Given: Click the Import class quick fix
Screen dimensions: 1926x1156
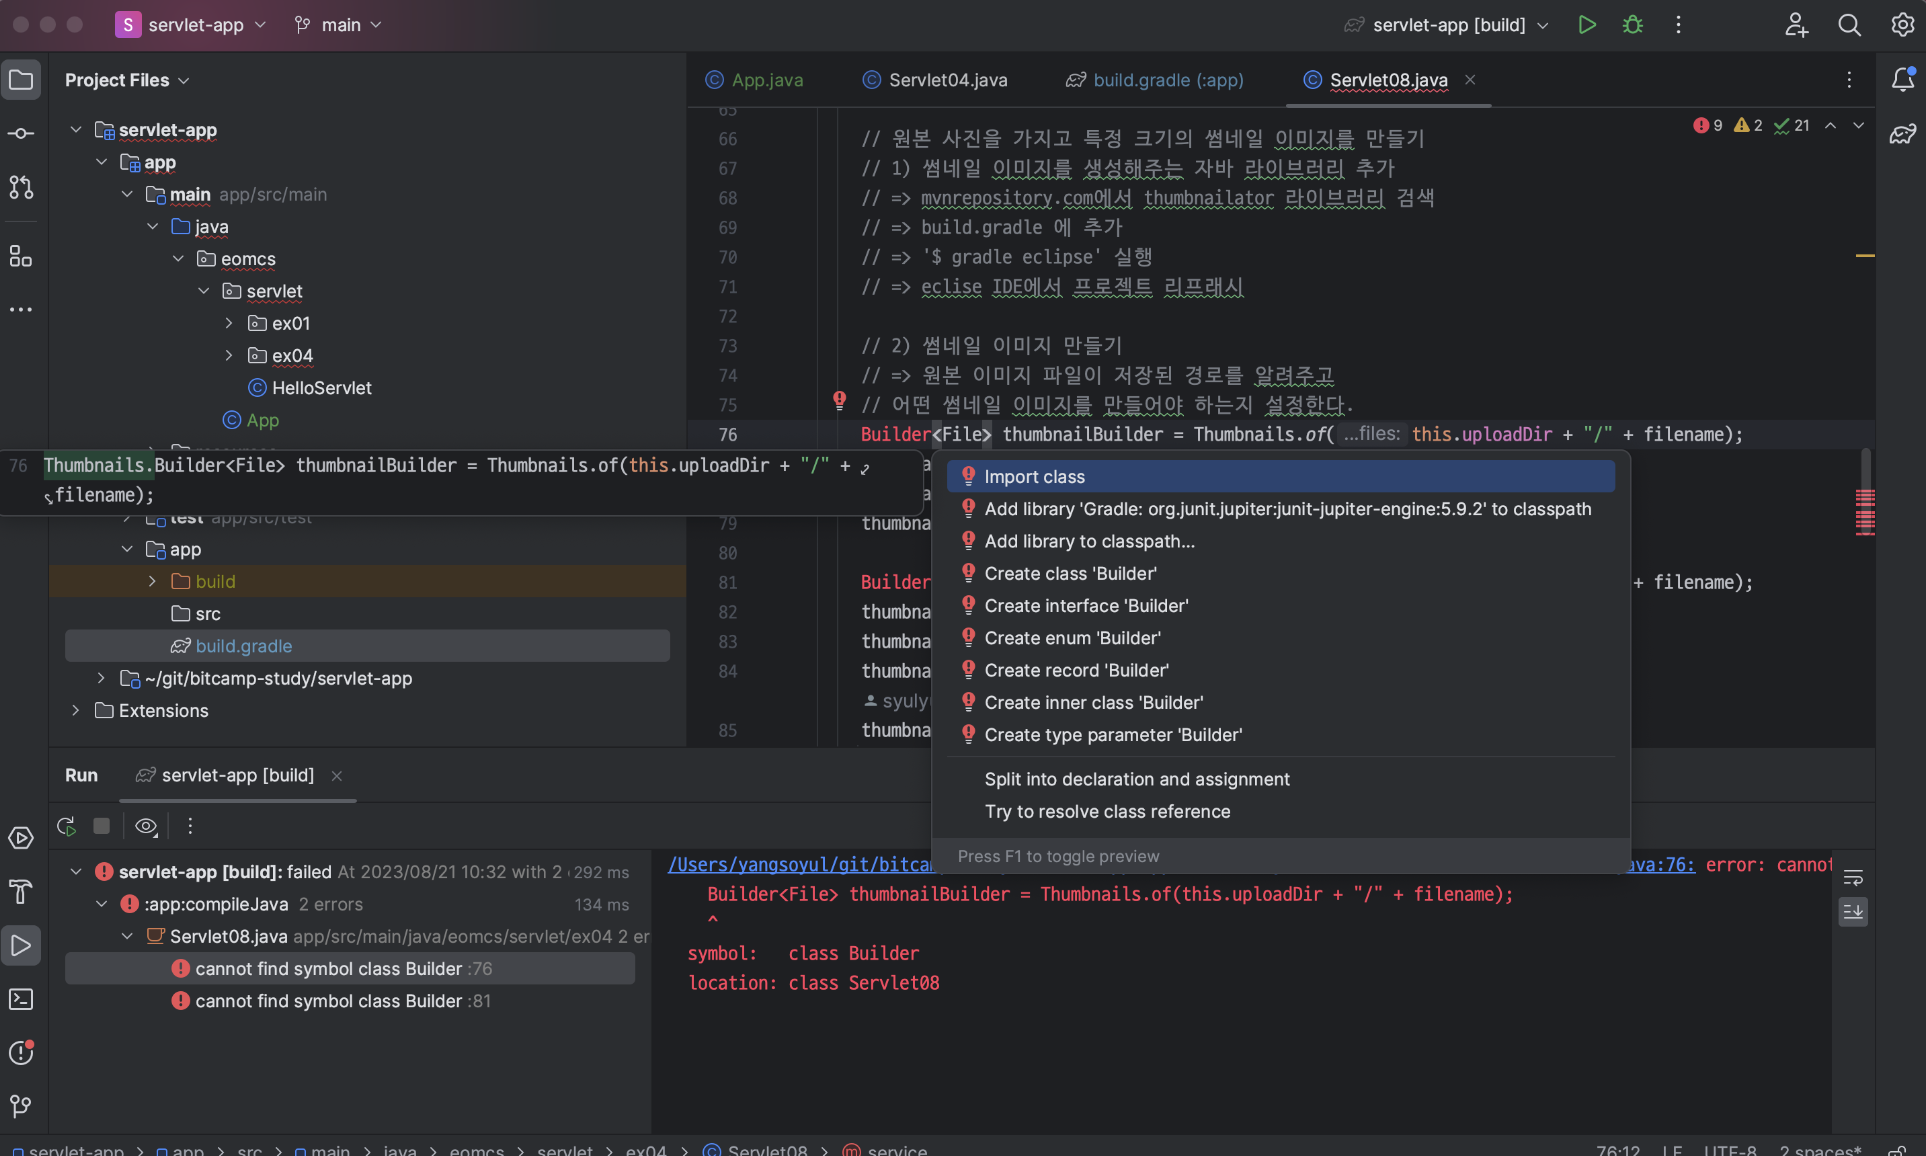Looking at the screenshot, I should (1034, 477).
